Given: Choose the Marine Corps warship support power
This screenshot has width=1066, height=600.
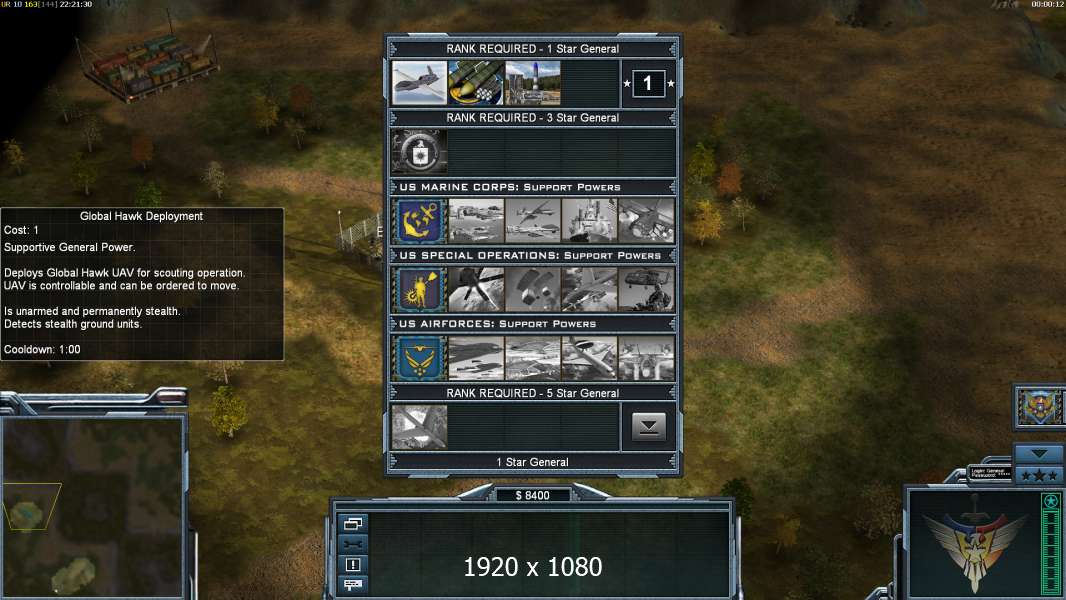Looking at the screenshot, I should [589, 221].
